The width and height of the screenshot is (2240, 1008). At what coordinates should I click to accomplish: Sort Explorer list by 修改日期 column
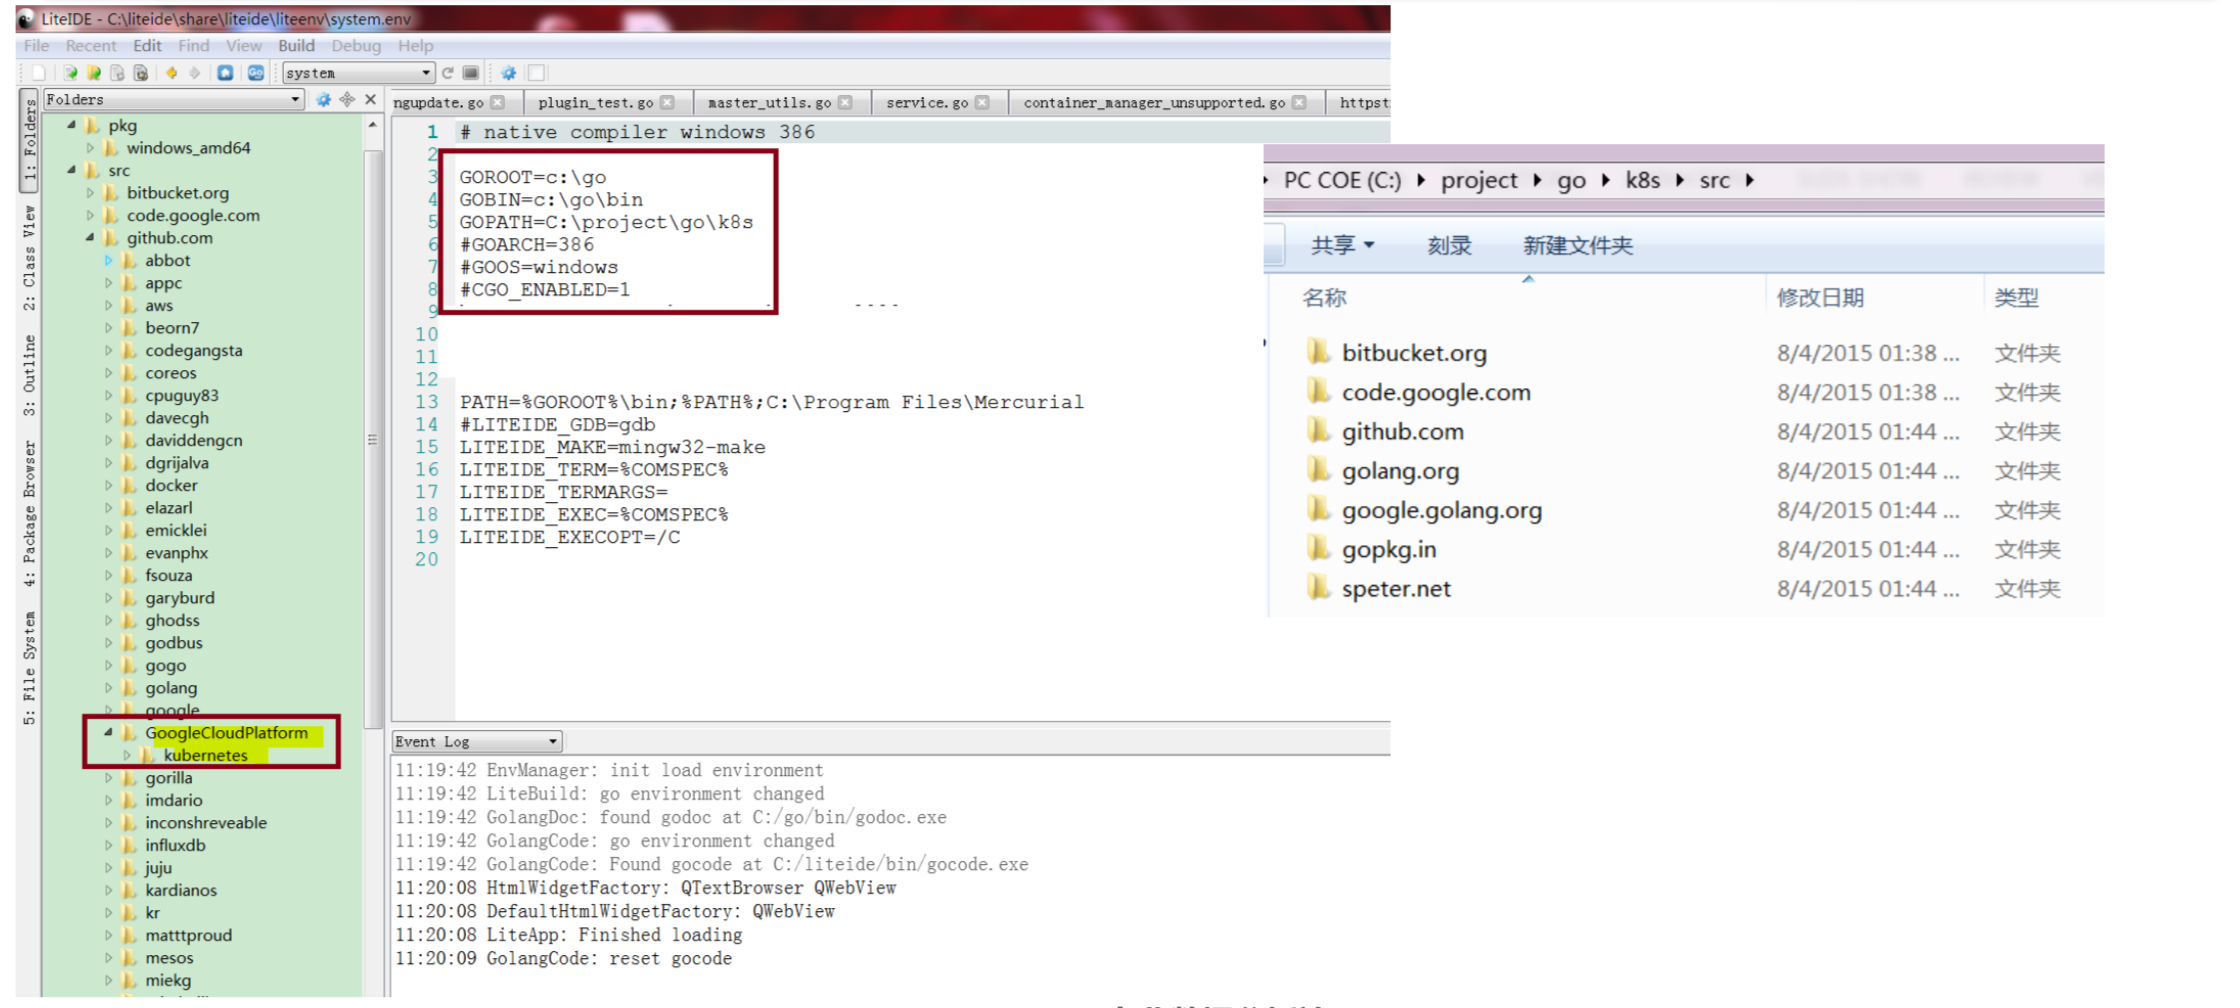[1820, 297]
